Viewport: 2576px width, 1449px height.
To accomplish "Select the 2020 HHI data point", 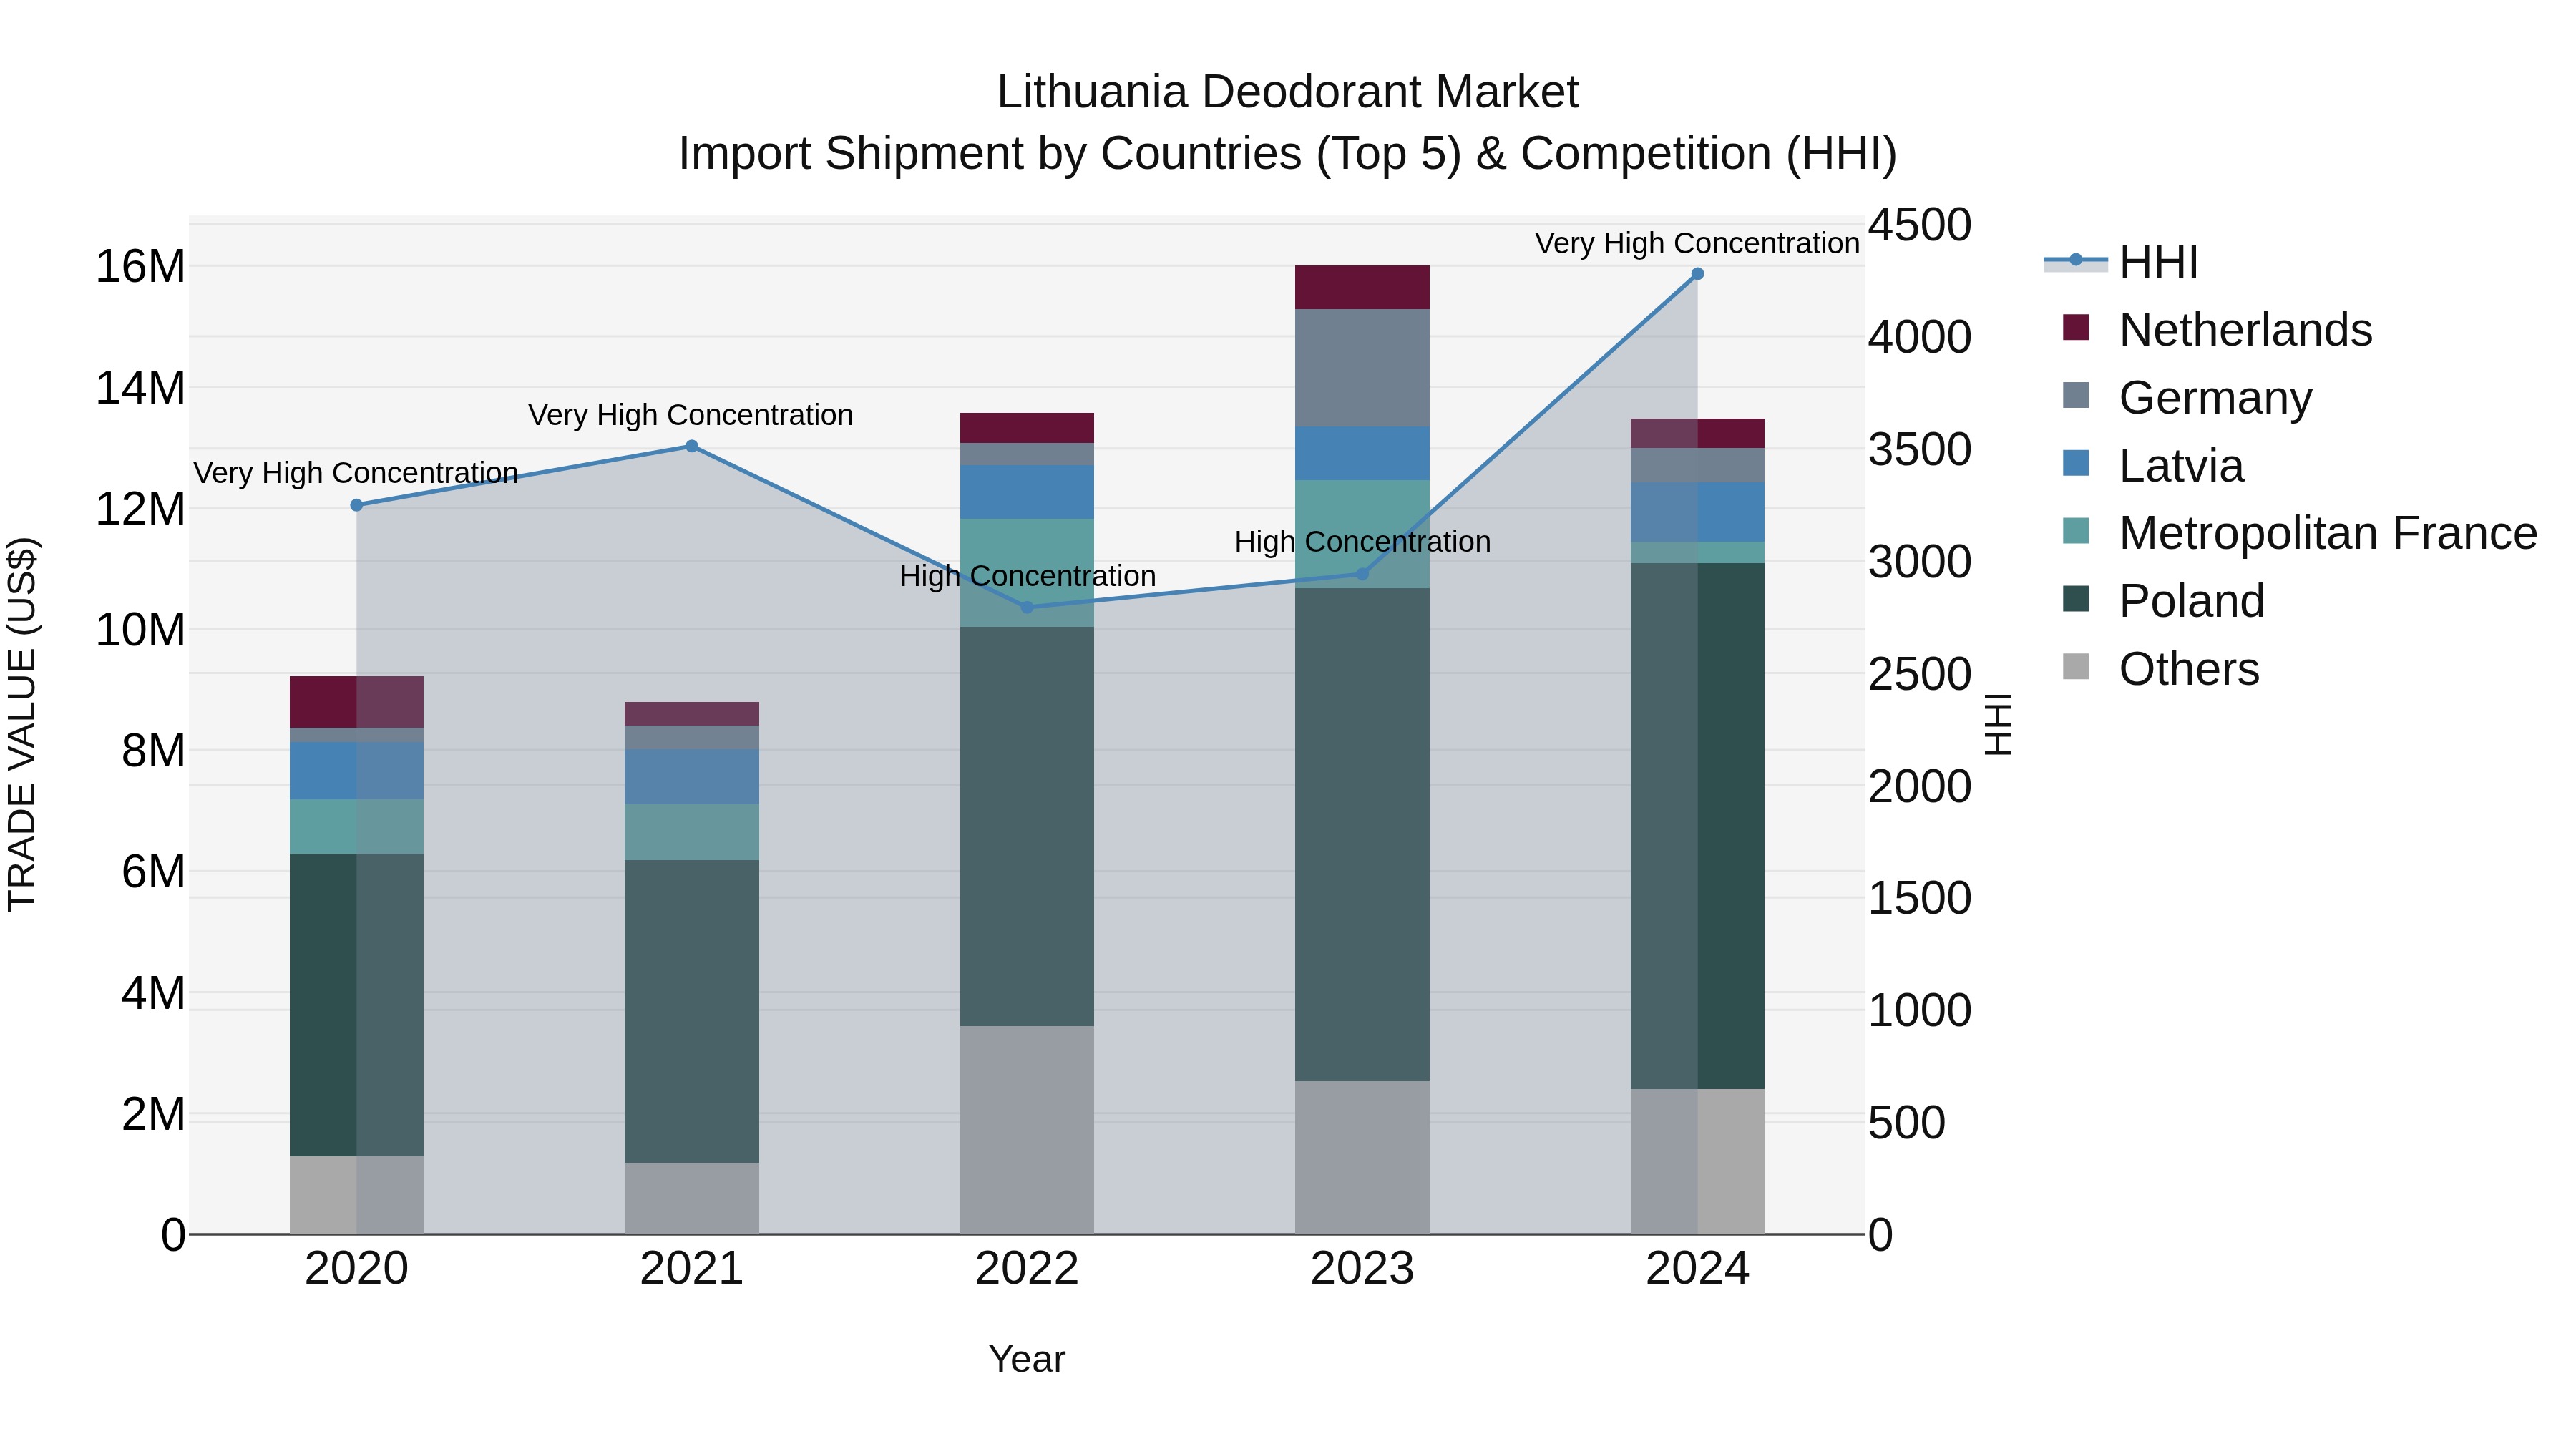I will click(356, 505).
